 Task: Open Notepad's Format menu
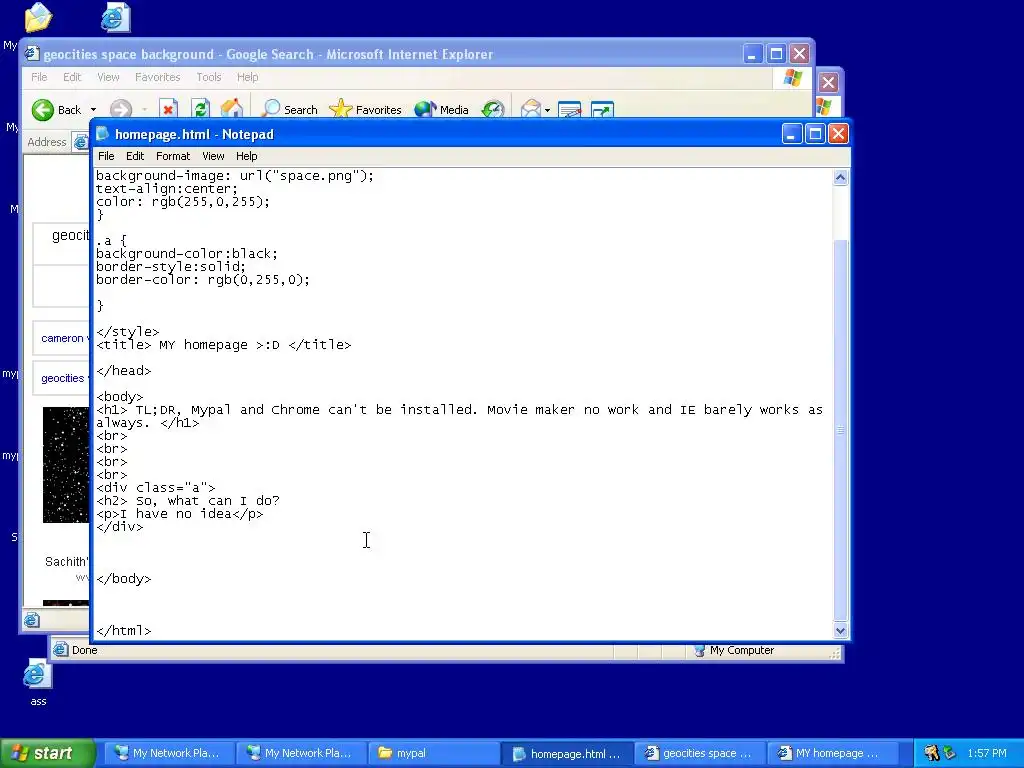point(172,156)
